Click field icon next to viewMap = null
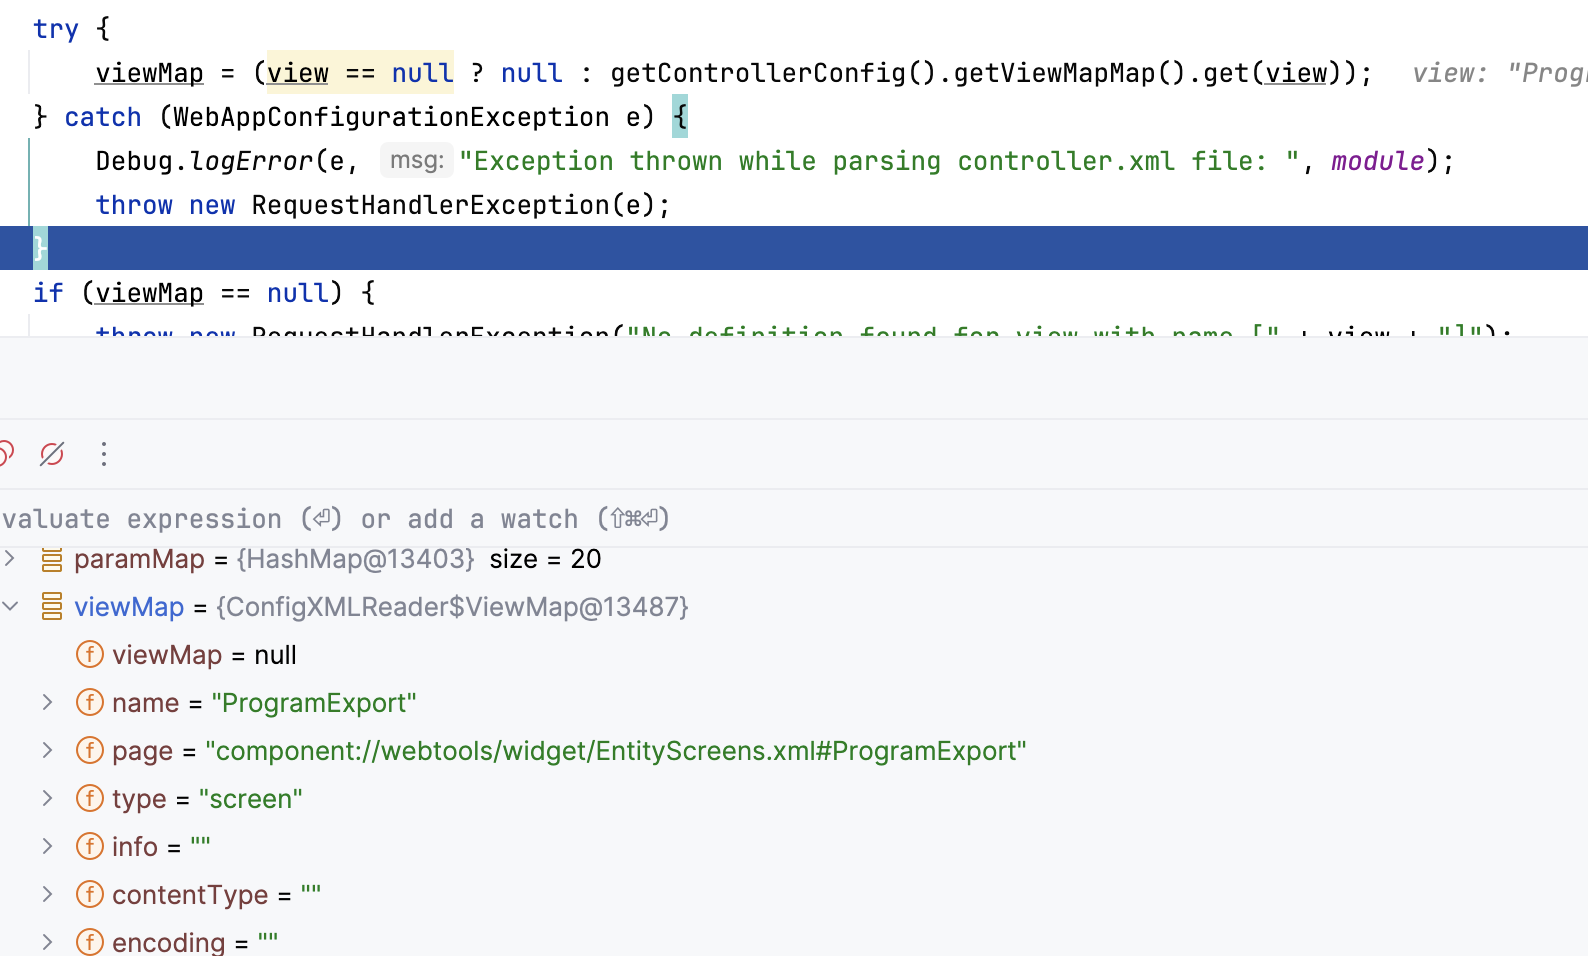1588x956 pixels. (x=90, y=654)
